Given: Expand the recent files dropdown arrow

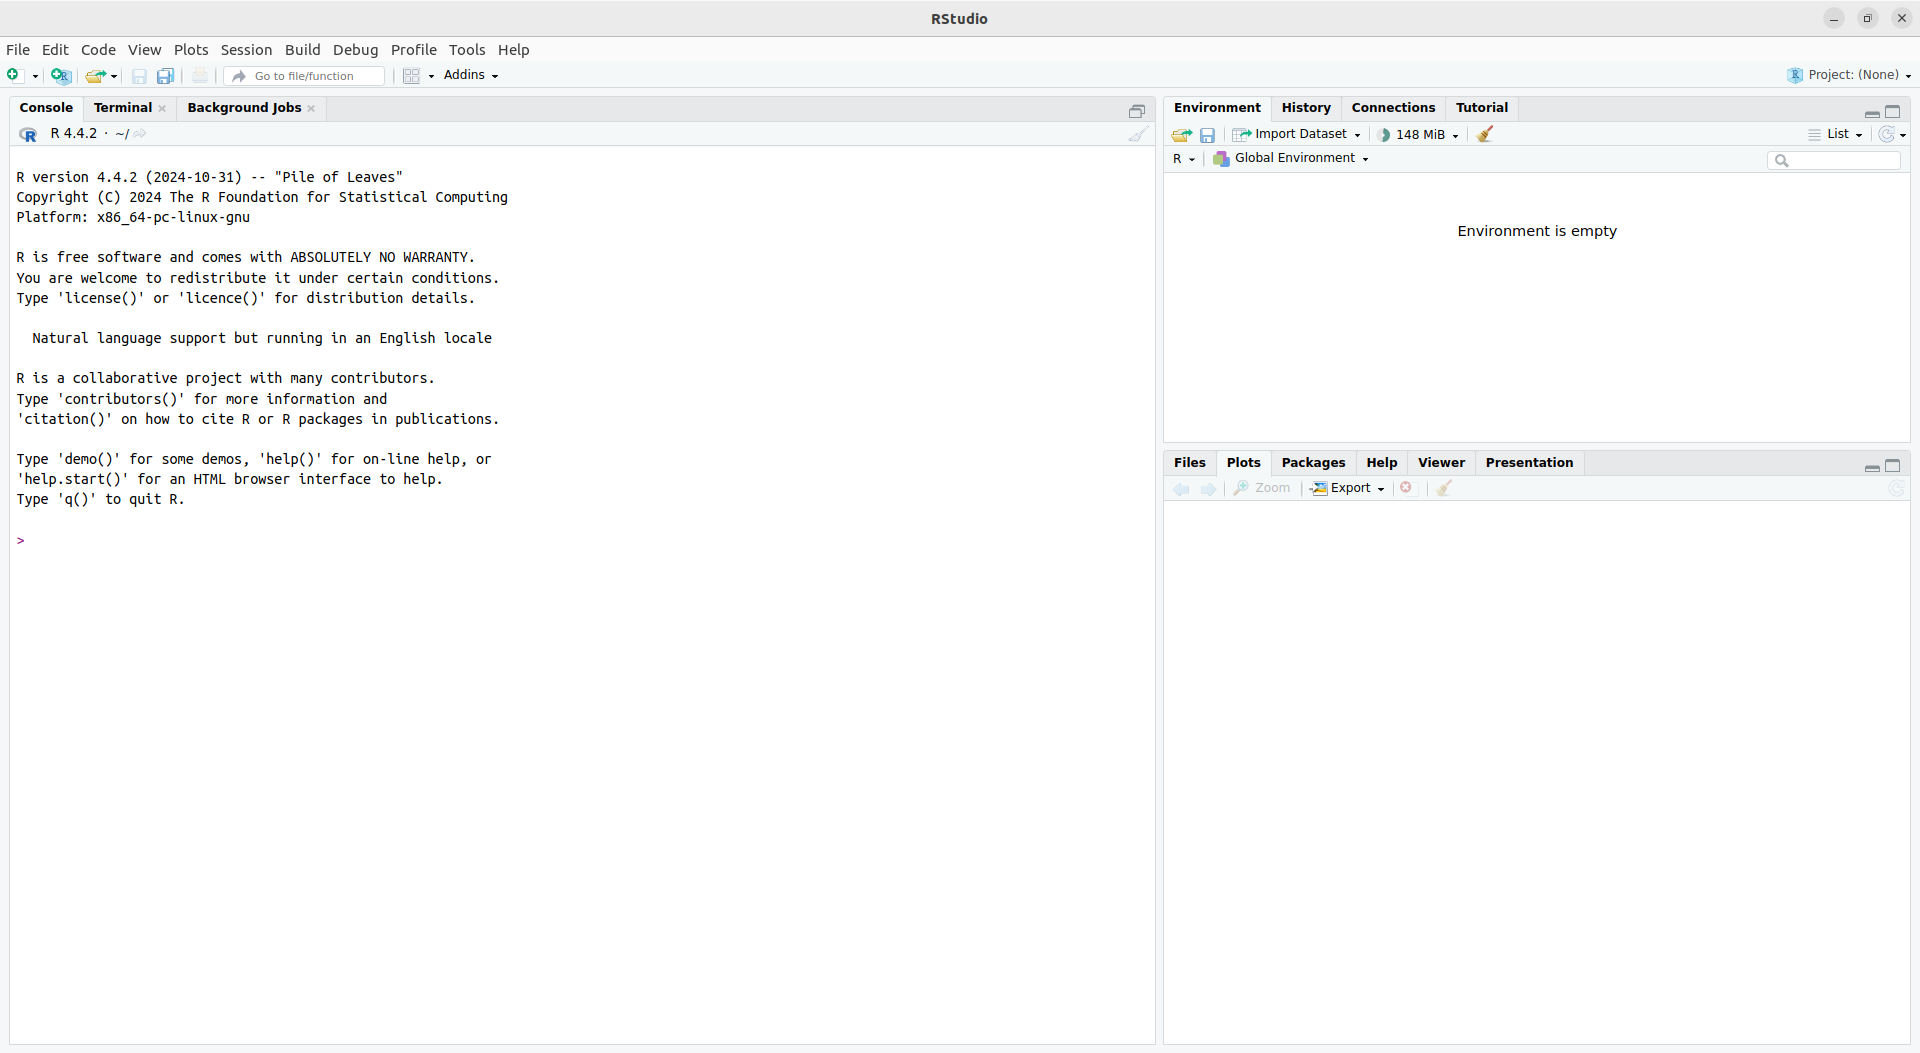Looking at the screenshot, I should (114, 76).
